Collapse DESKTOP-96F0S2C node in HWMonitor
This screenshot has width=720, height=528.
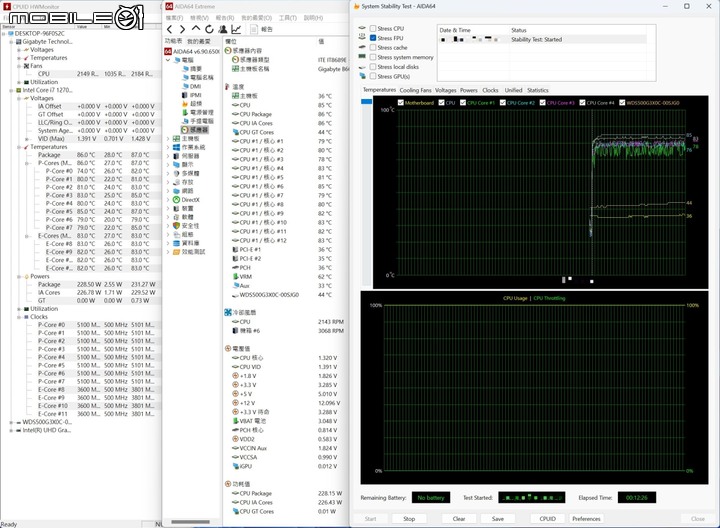point(4,34)
